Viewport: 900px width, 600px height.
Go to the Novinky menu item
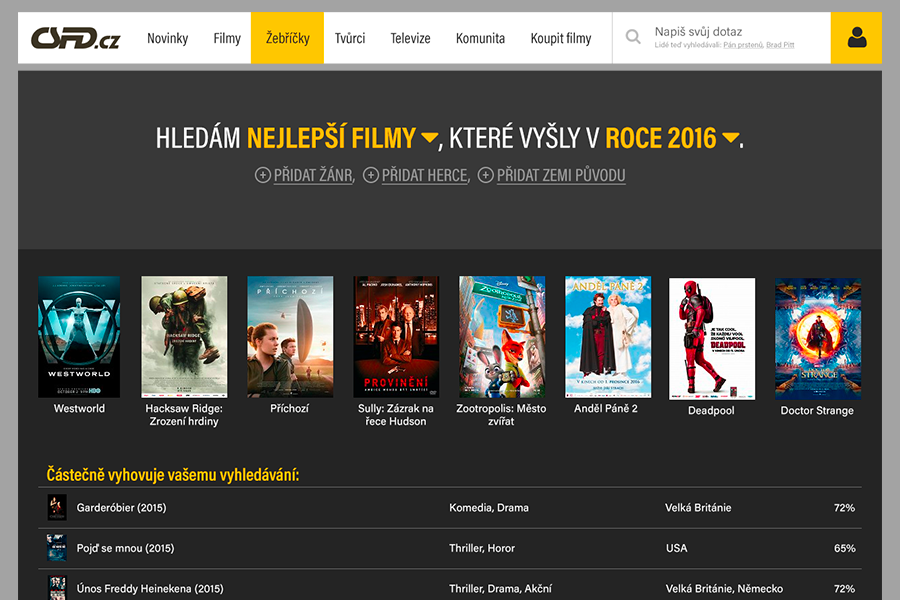click(167, 38)
